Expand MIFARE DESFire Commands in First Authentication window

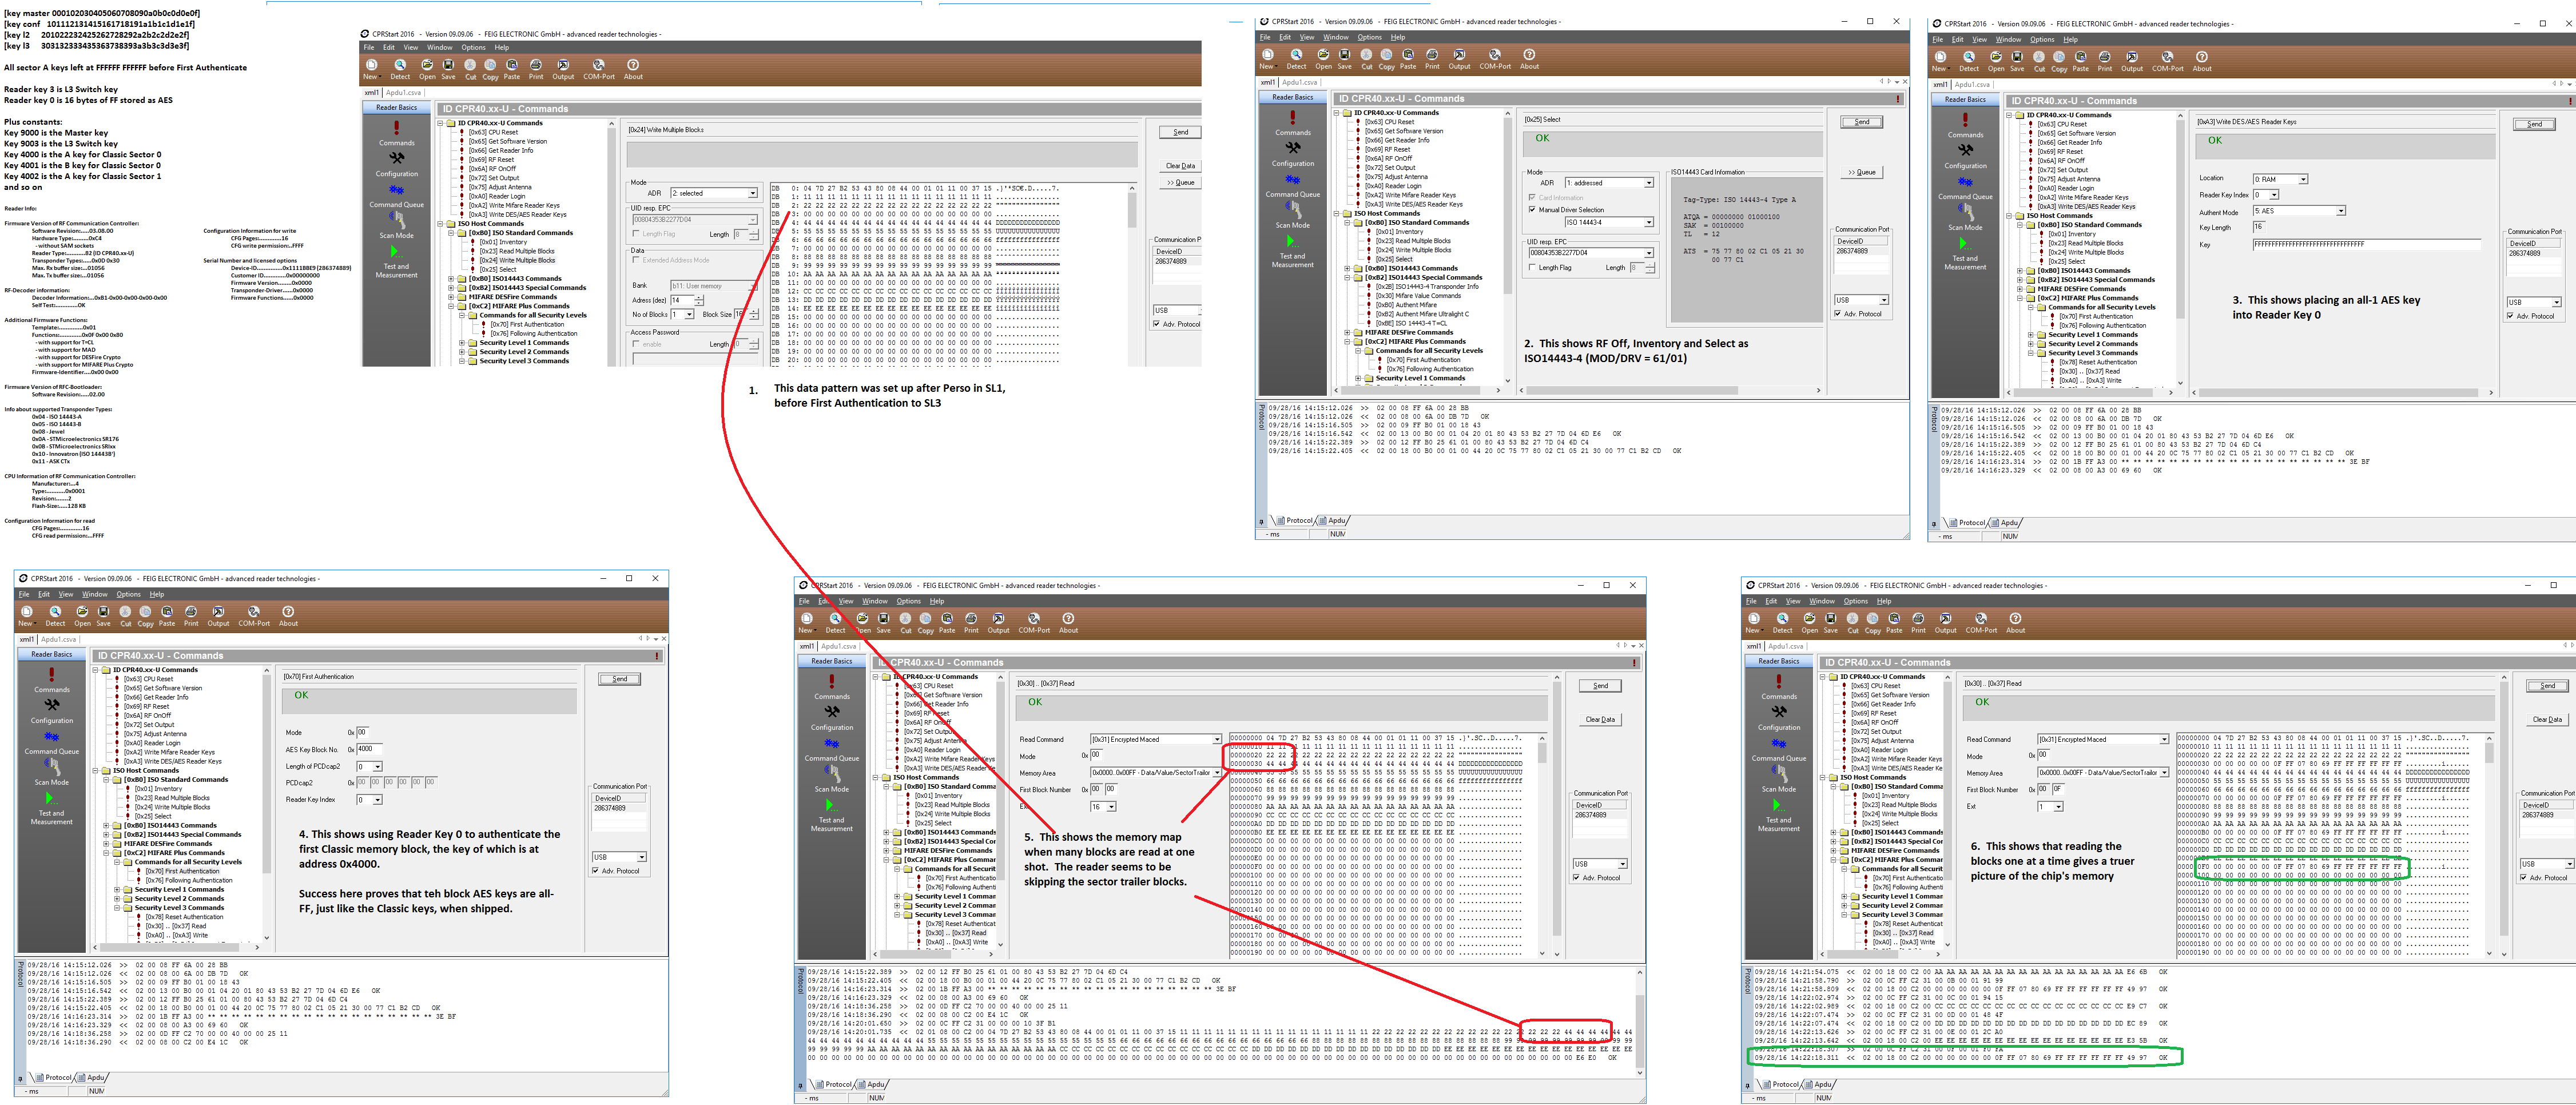coord(107,844)
